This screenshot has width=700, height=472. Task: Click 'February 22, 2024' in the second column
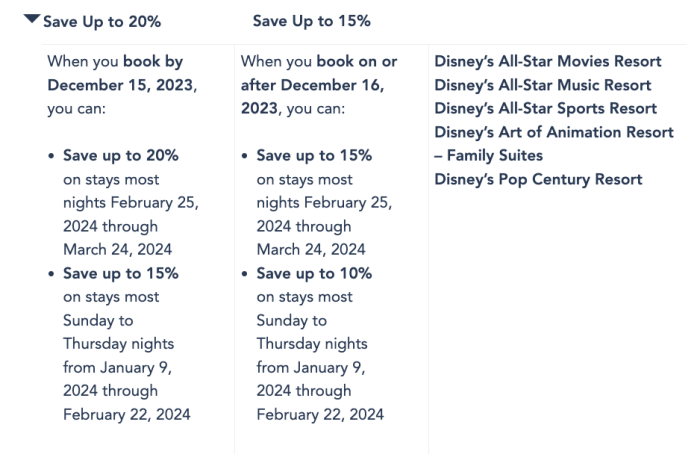coord(320,415)
